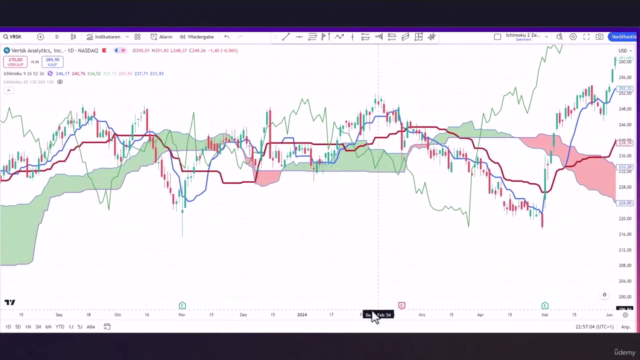Image resolution: width=640 pixels, height=360 pixels.
Task: Toggle the Anp. price scale adjustment
Action: [625, 327]
